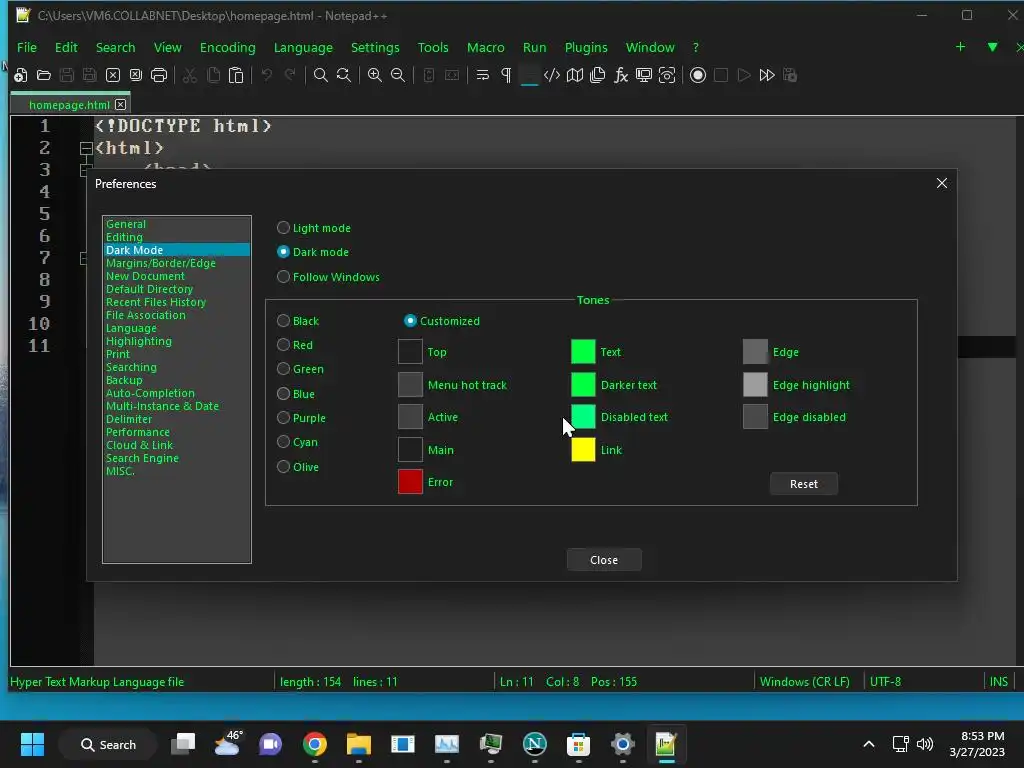
Task: Select the Dark mode radio button
Action: (x=283, y=252)
